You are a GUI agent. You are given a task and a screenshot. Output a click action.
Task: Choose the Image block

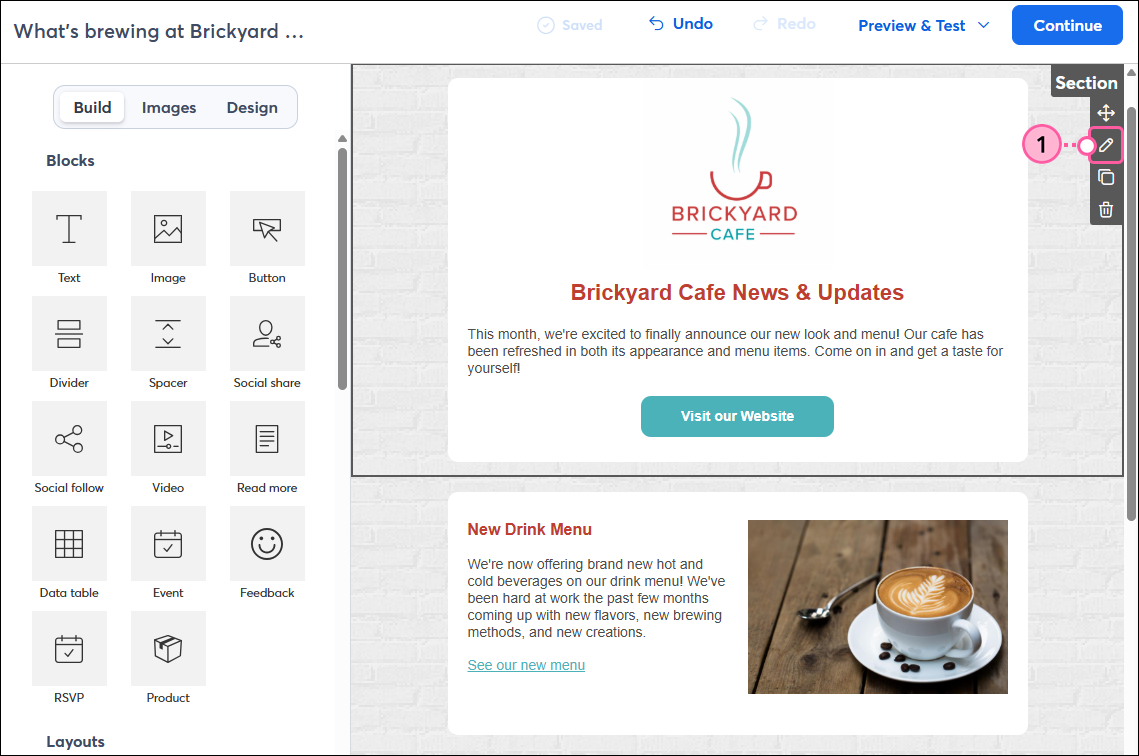[168, 229]
